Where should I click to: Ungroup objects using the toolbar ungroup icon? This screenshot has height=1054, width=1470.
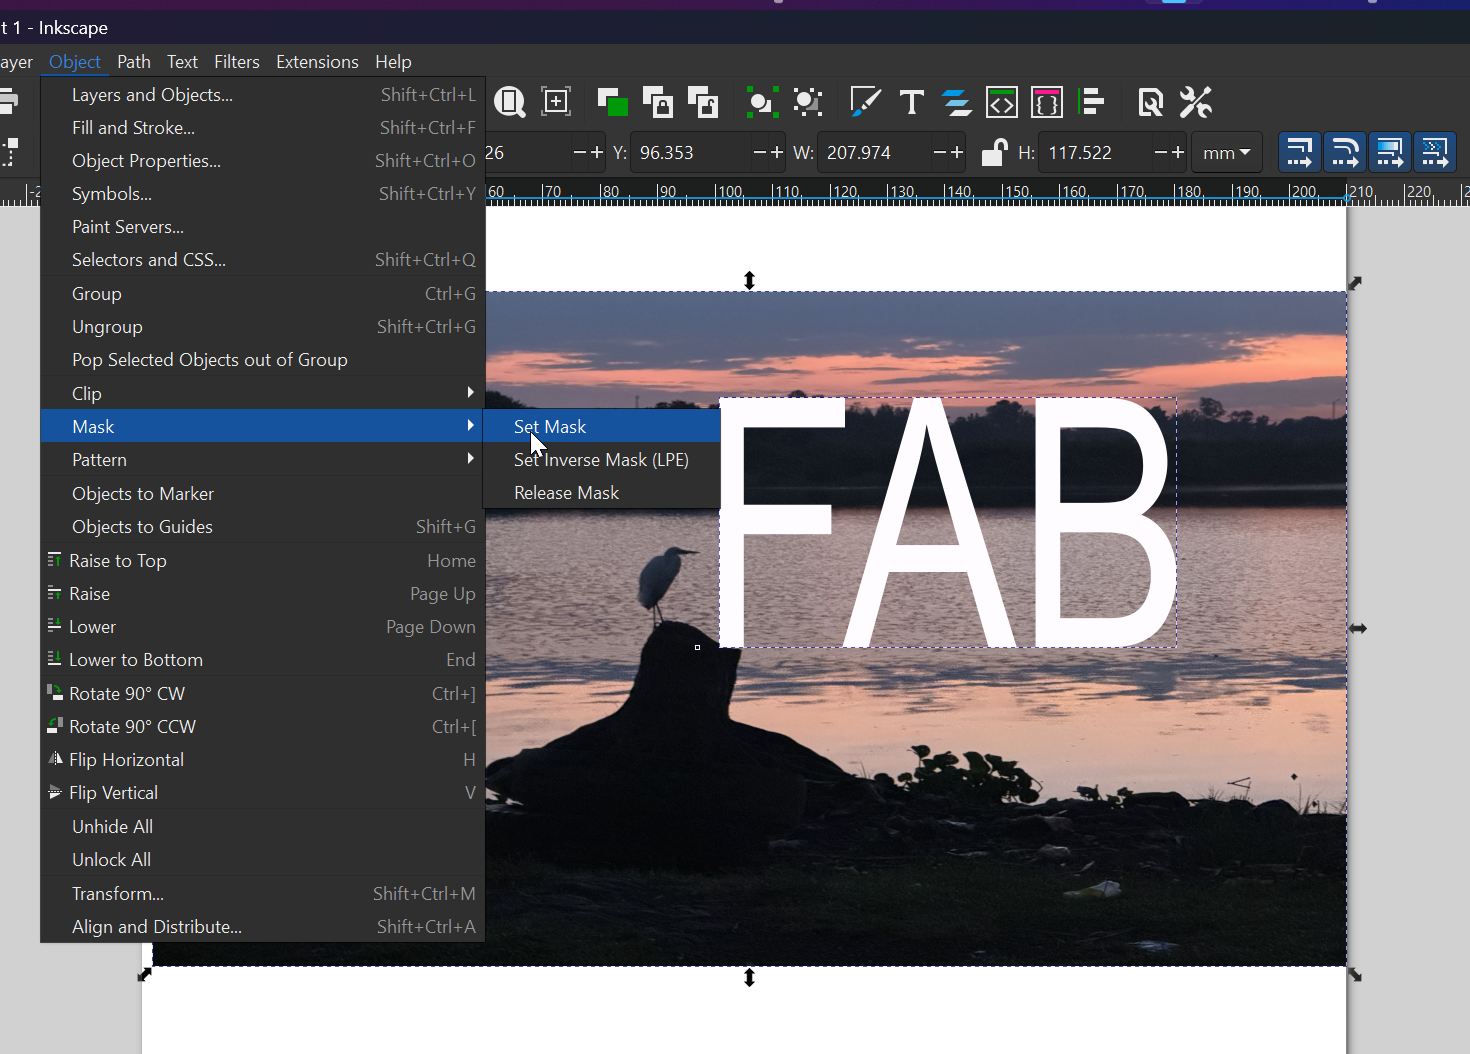(x=808, y=102)
